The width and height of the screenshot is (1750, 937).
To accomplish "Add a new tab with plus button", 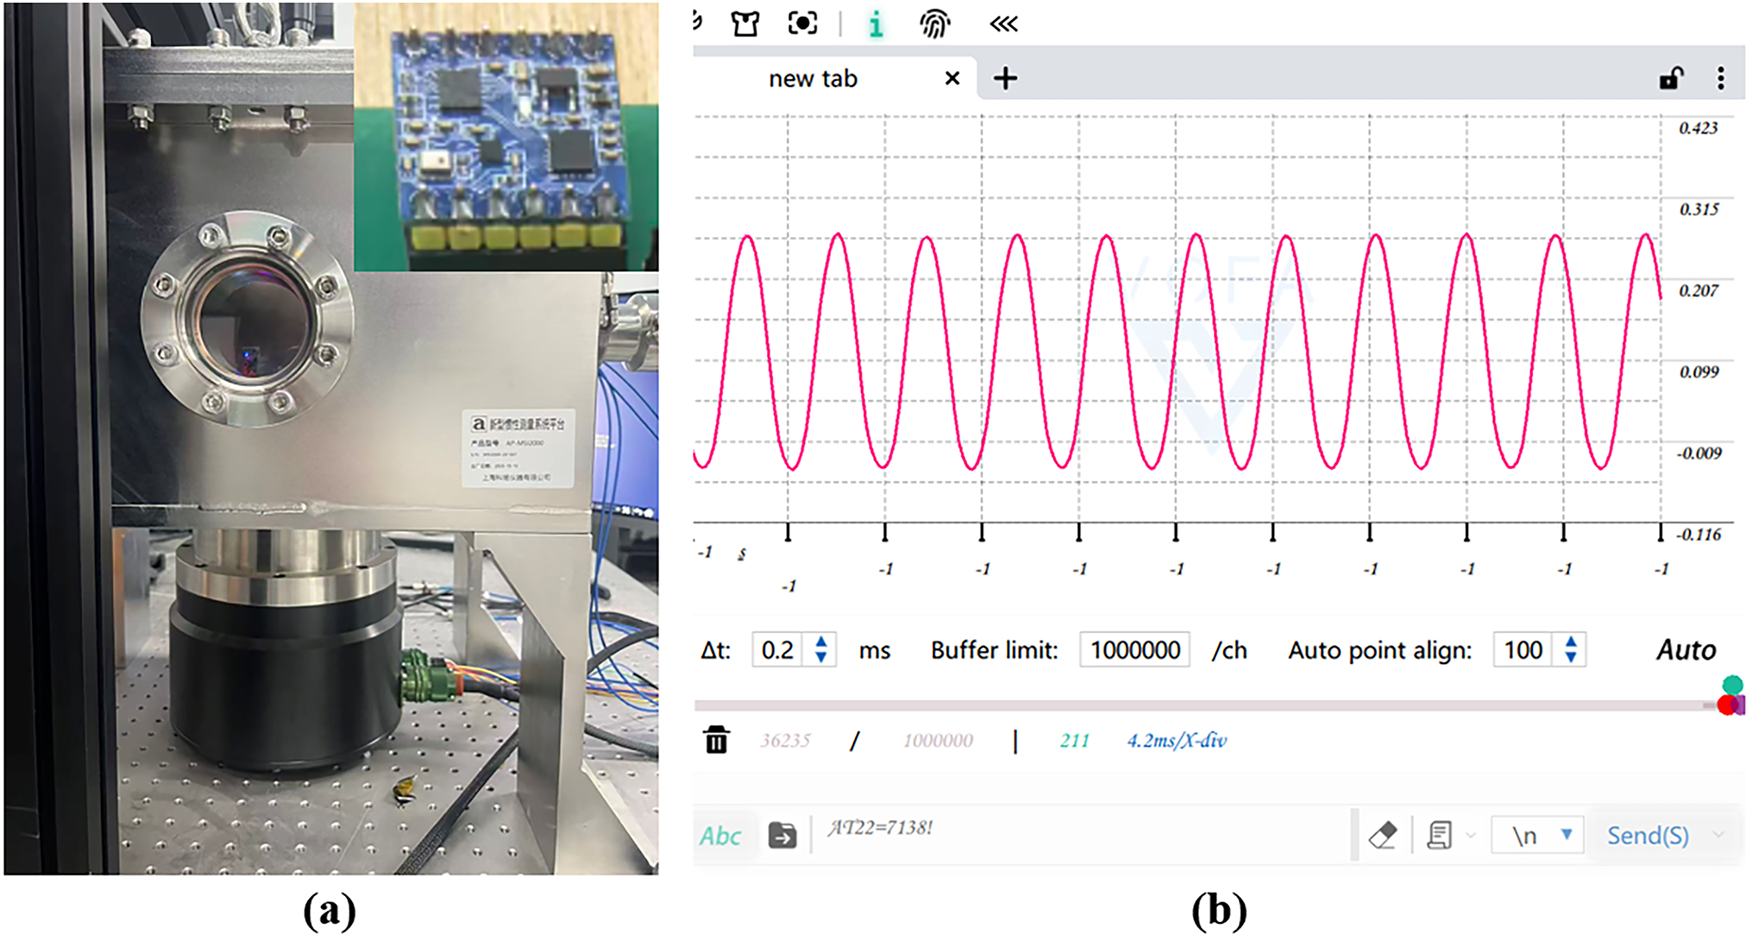I will [x=1005, y=78].
